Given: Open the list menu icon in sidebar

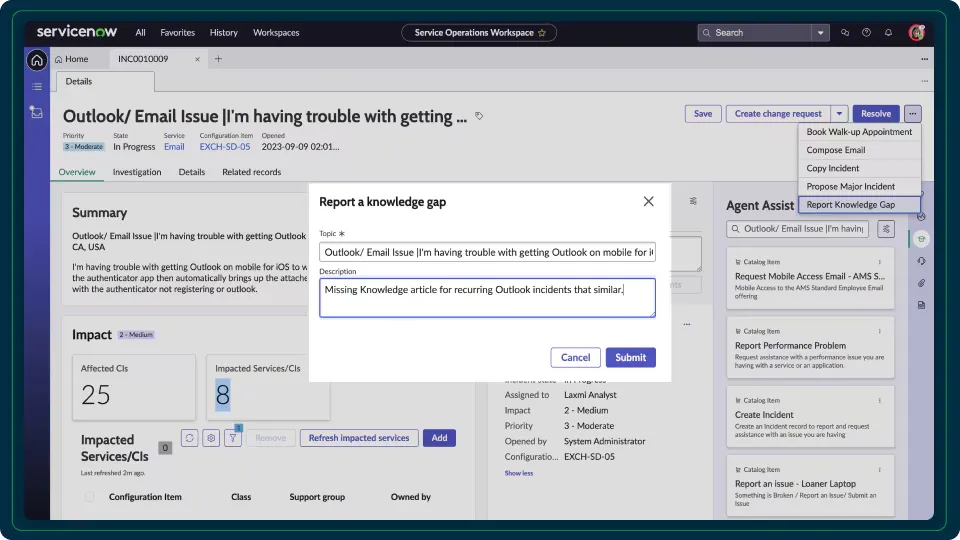Looking at the screenshot, I should coord(37,87).
